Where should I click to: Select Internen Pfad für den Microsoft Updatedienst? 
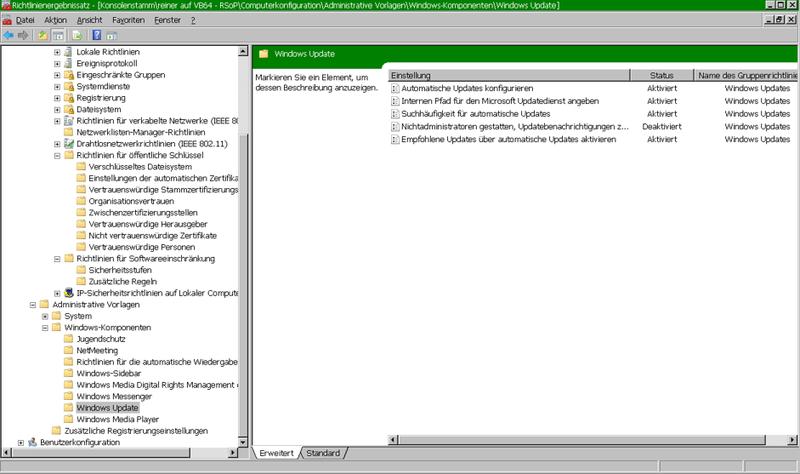pyautogui.click(x=500, y=101)
